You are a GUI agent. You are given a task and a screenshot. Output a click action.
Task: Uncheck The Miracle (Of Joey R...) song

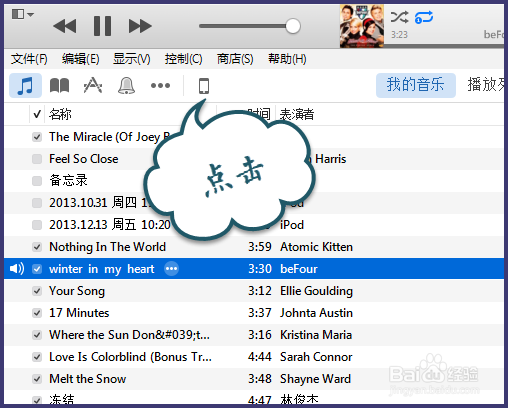pyautogui.click(x=37, y=137)
